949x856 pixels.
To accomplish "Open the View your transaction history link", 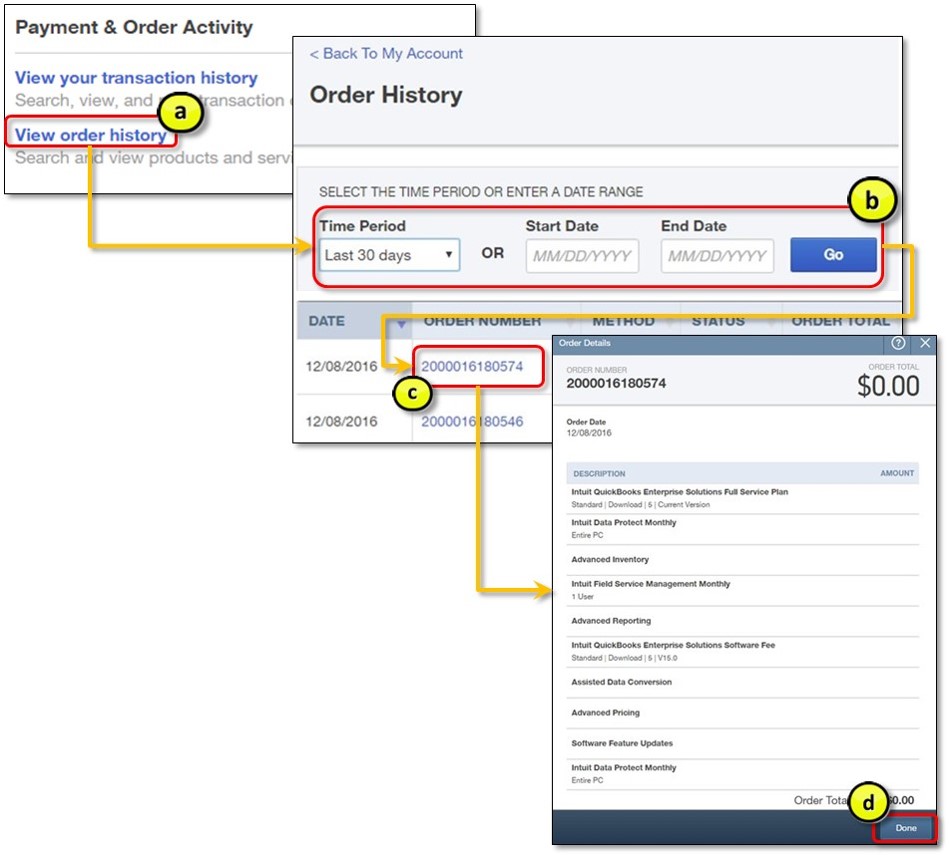I will [136, 78].
